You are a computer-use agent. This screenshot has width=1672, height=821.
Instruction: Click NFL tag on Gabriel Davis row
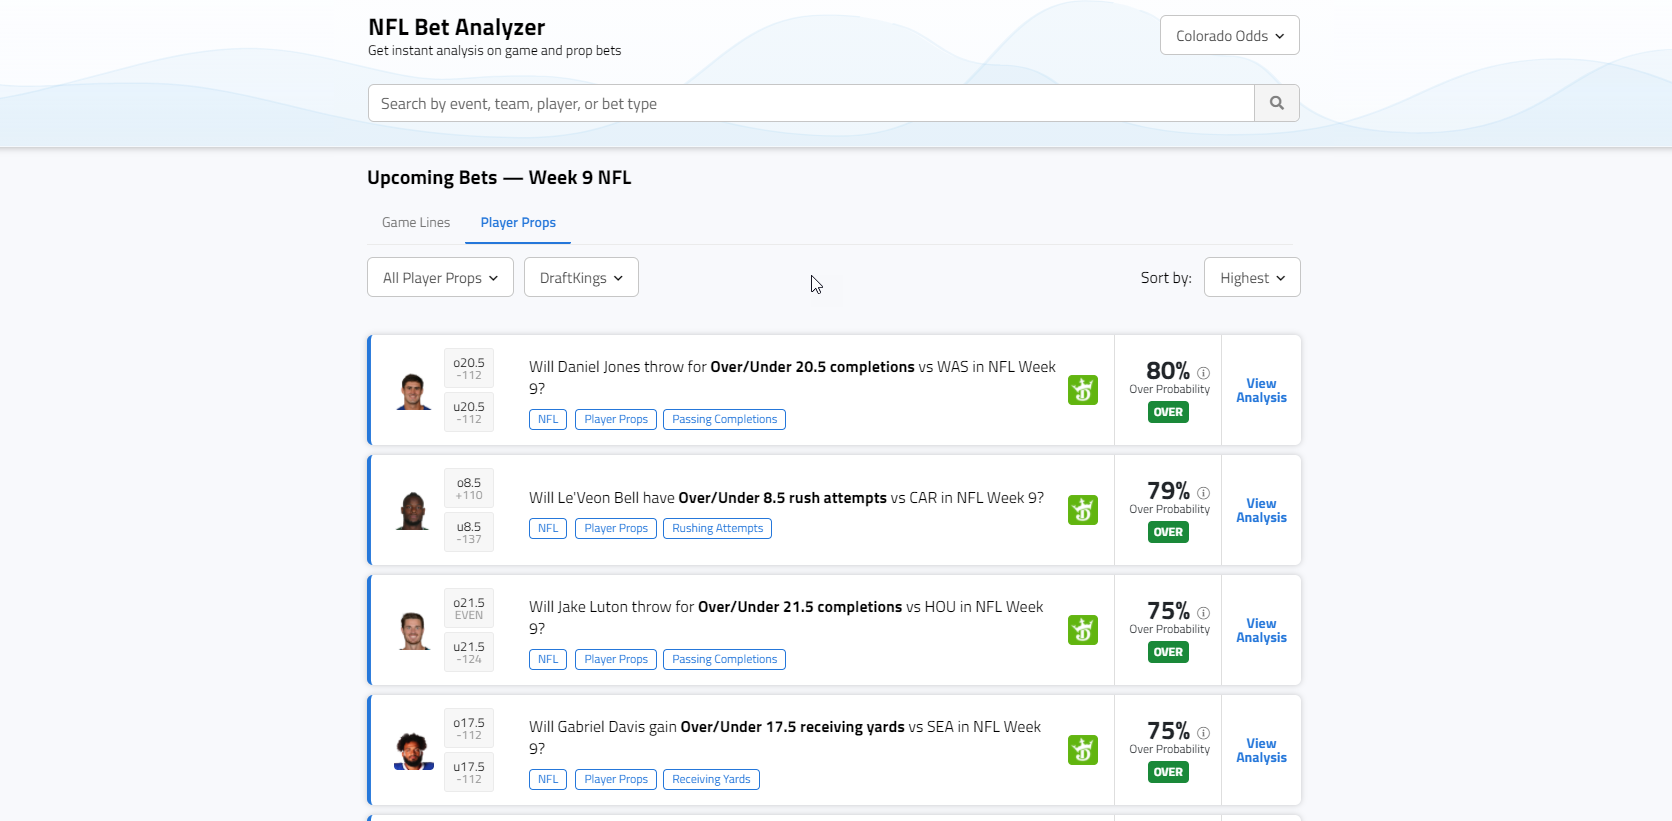tap(548, 780)
